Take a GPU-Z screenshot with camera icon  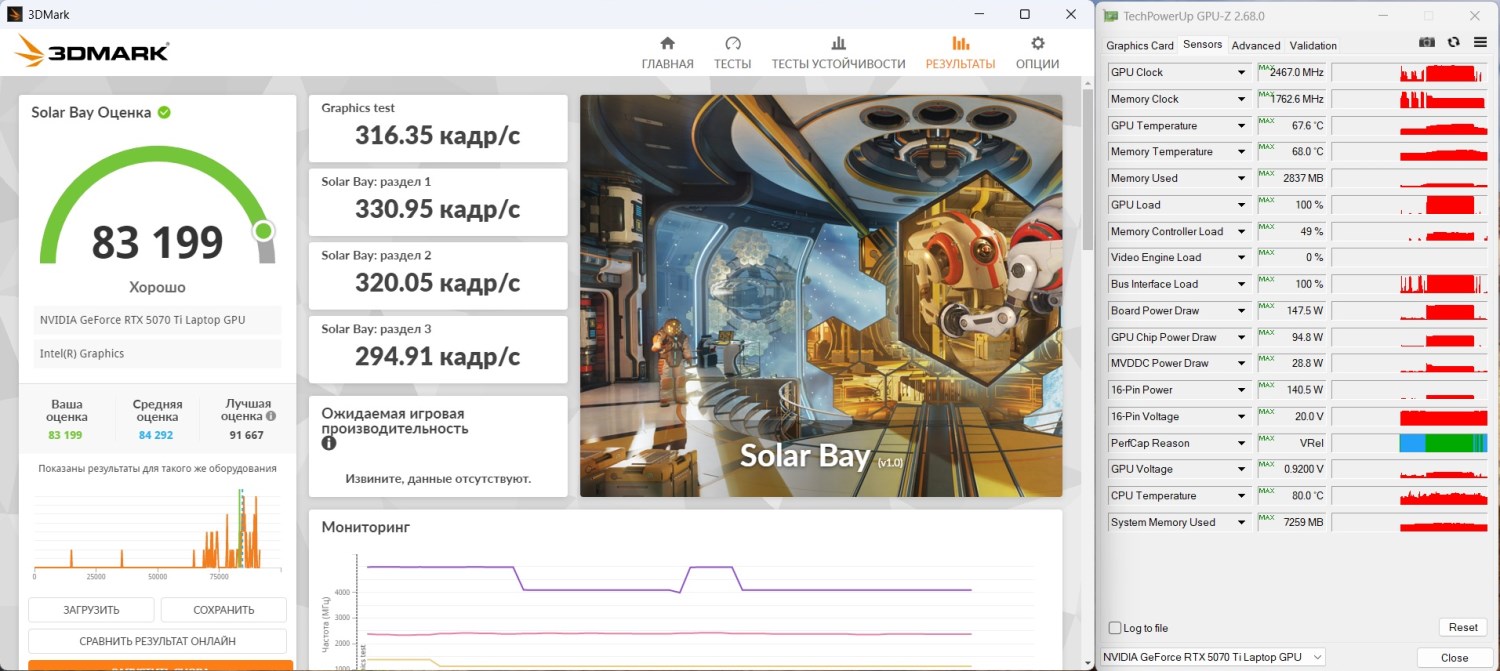pos(1427,42)
